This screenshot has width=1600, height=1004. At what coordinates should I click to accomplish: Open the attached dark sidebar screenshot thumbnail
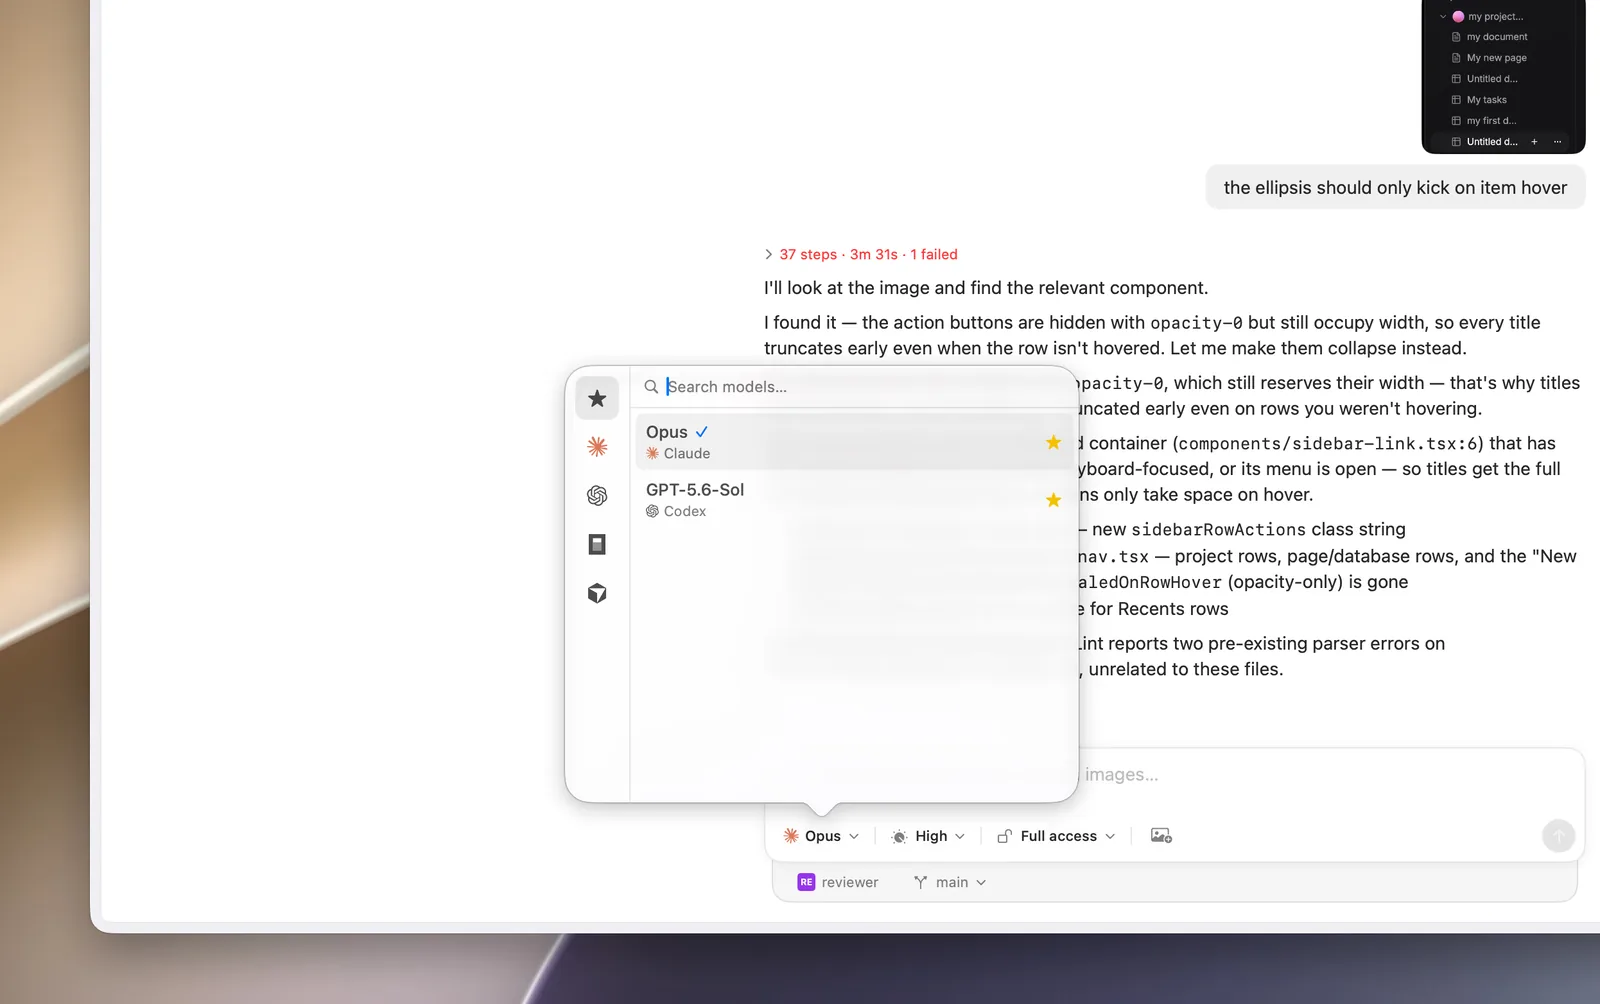click(1503, 76)
